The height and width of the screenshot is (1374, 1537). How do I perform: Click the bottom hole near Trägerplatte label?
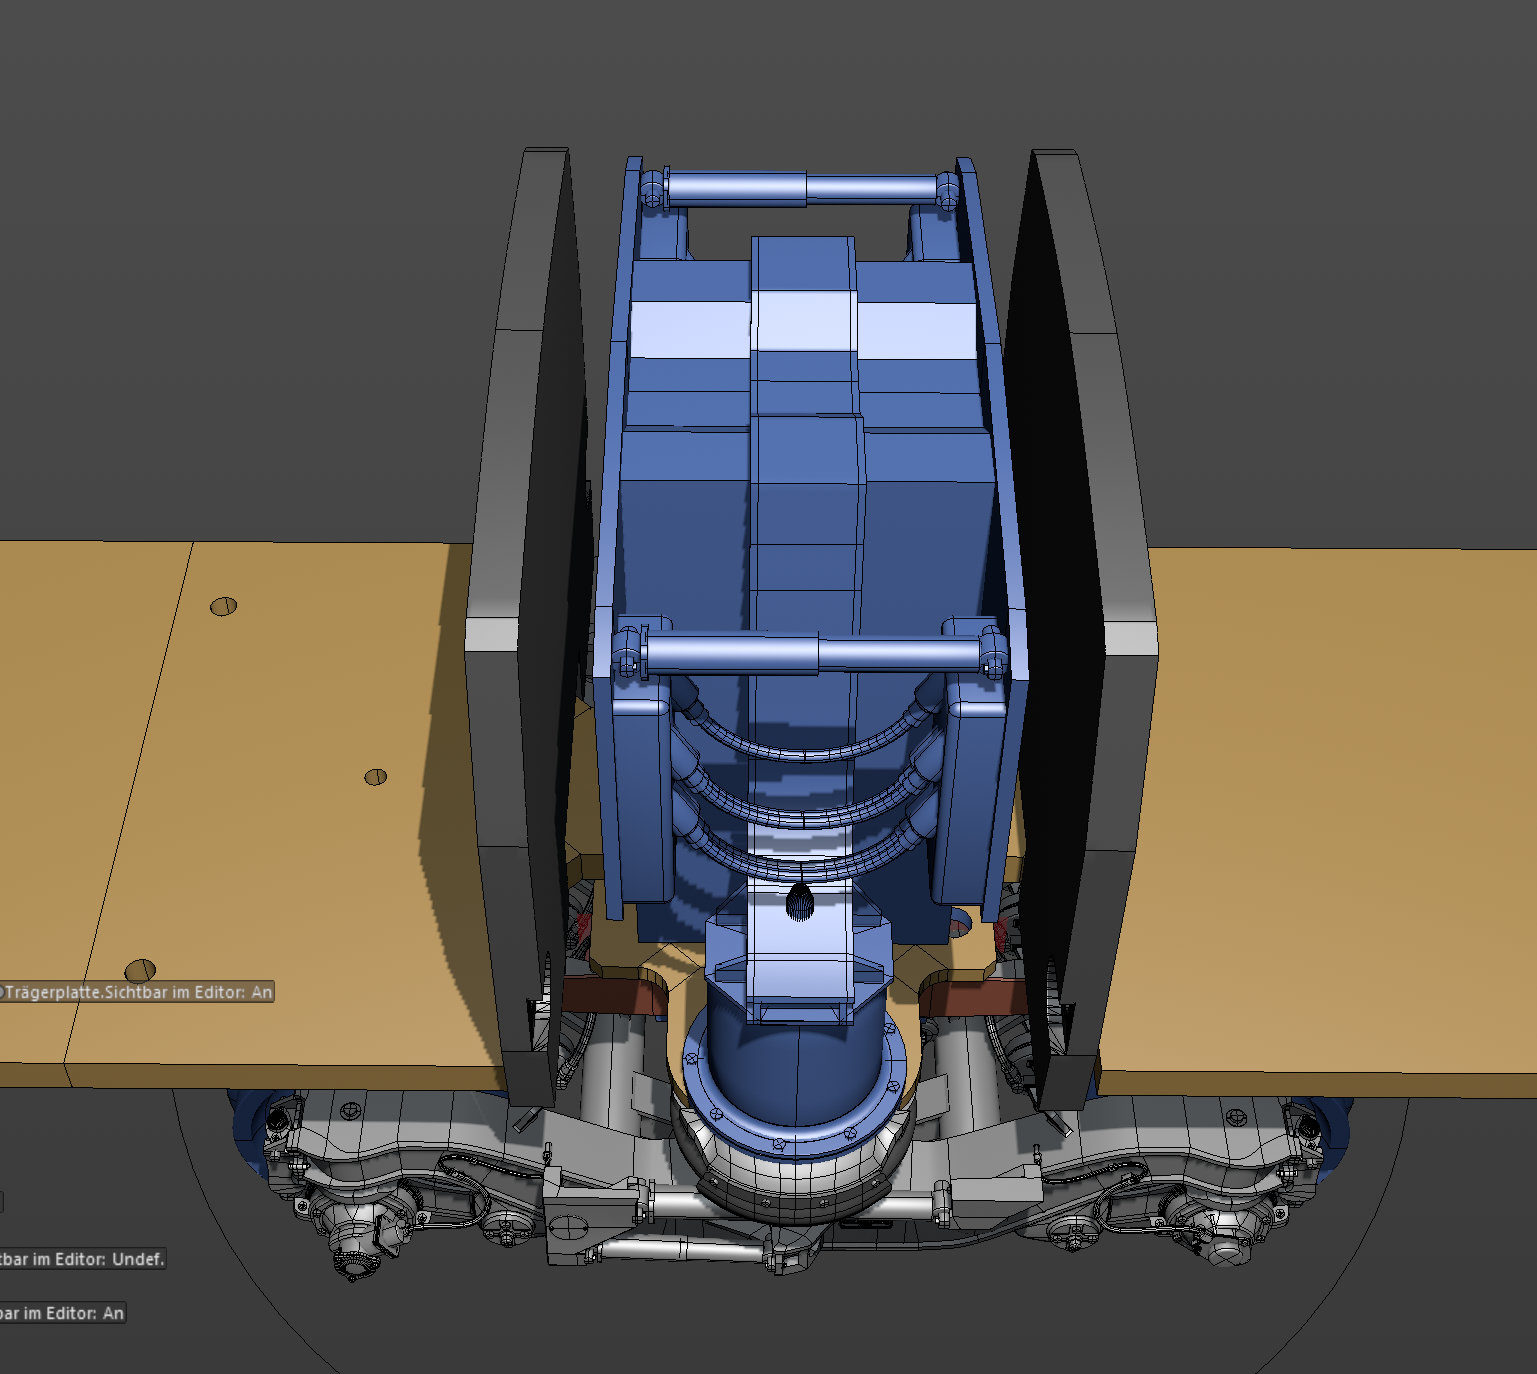[x=140, y=969]
